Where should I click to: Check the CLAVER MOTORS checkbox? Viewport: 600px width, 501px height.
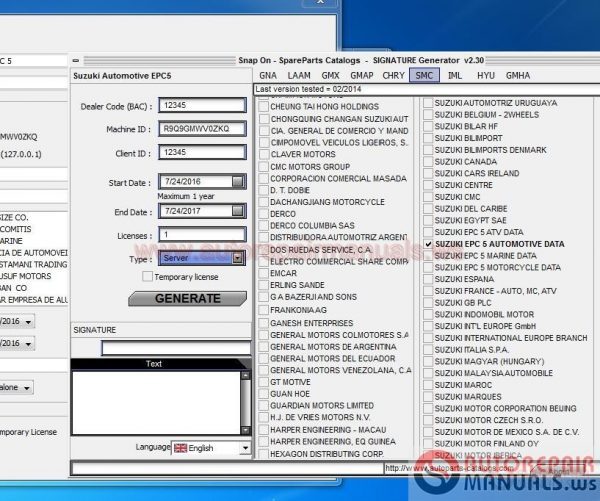264,154
